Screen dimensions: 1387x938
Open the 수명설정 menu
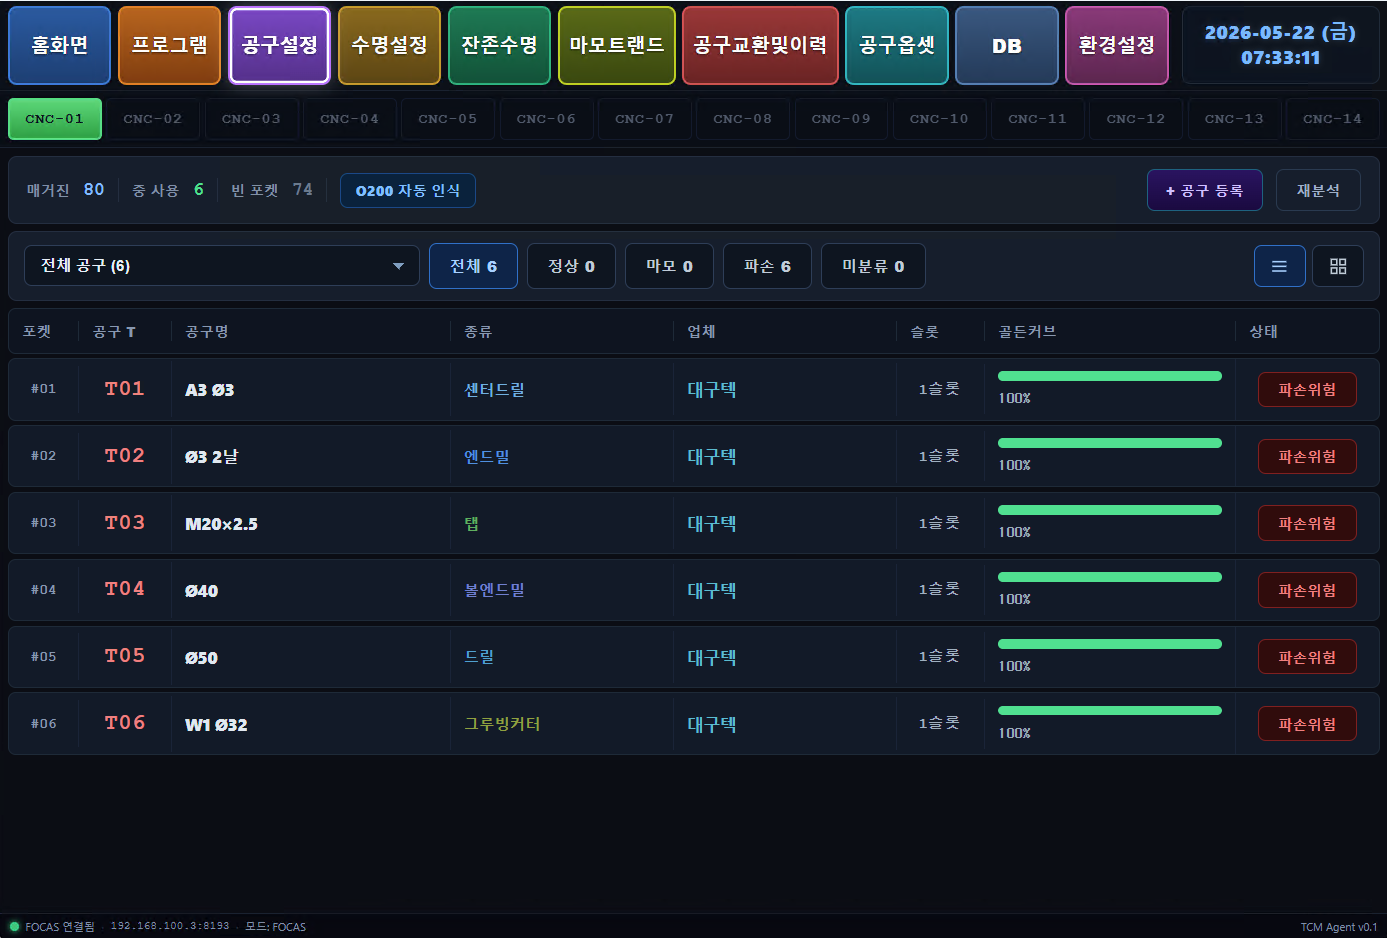click(x=390, y=45)
